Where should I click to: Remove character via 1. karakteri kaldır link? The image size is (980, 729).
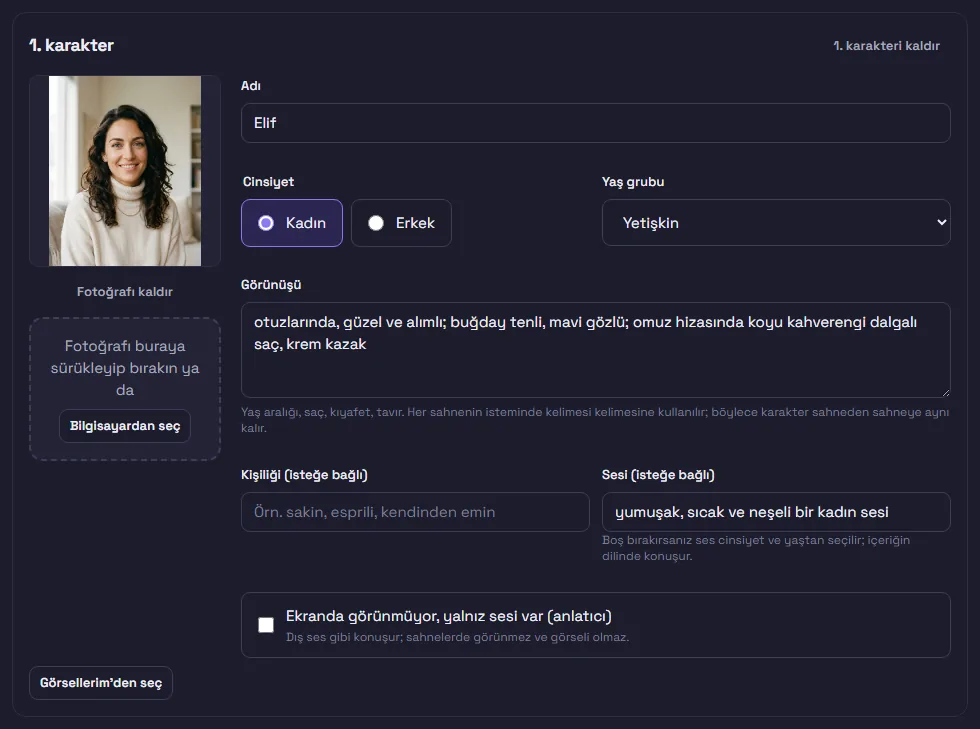[886, 46]
